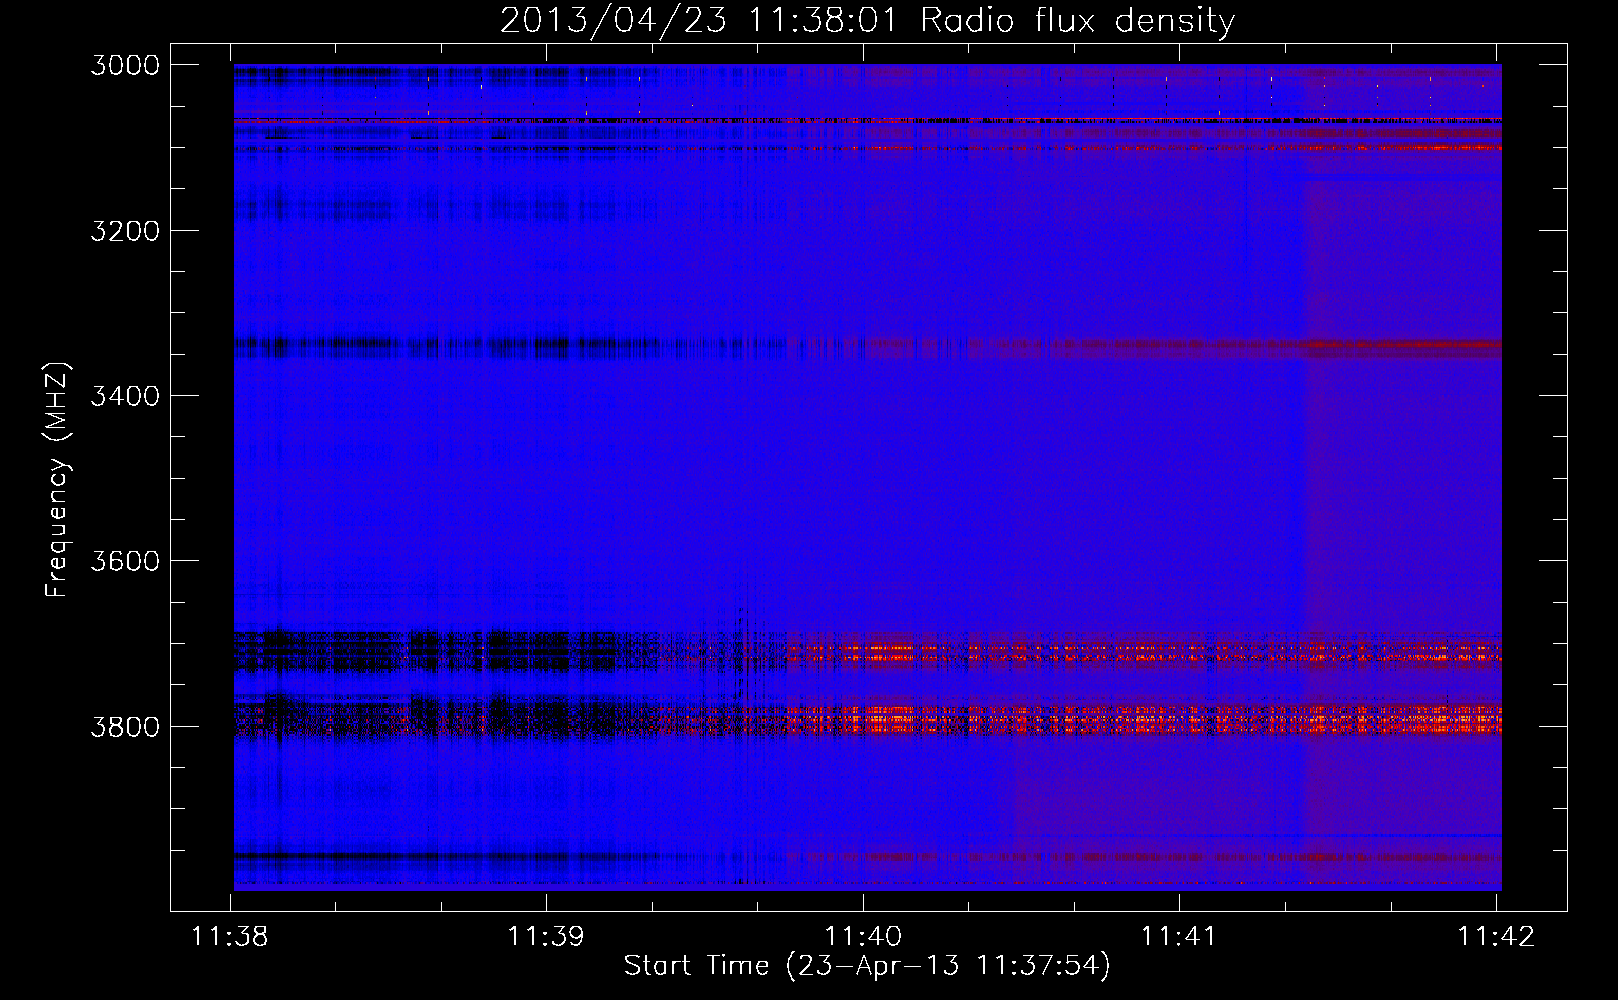Screen dimensions: 1618x1000
Task: Click the 11:42 time tick label
Action: coord(1496,937)
